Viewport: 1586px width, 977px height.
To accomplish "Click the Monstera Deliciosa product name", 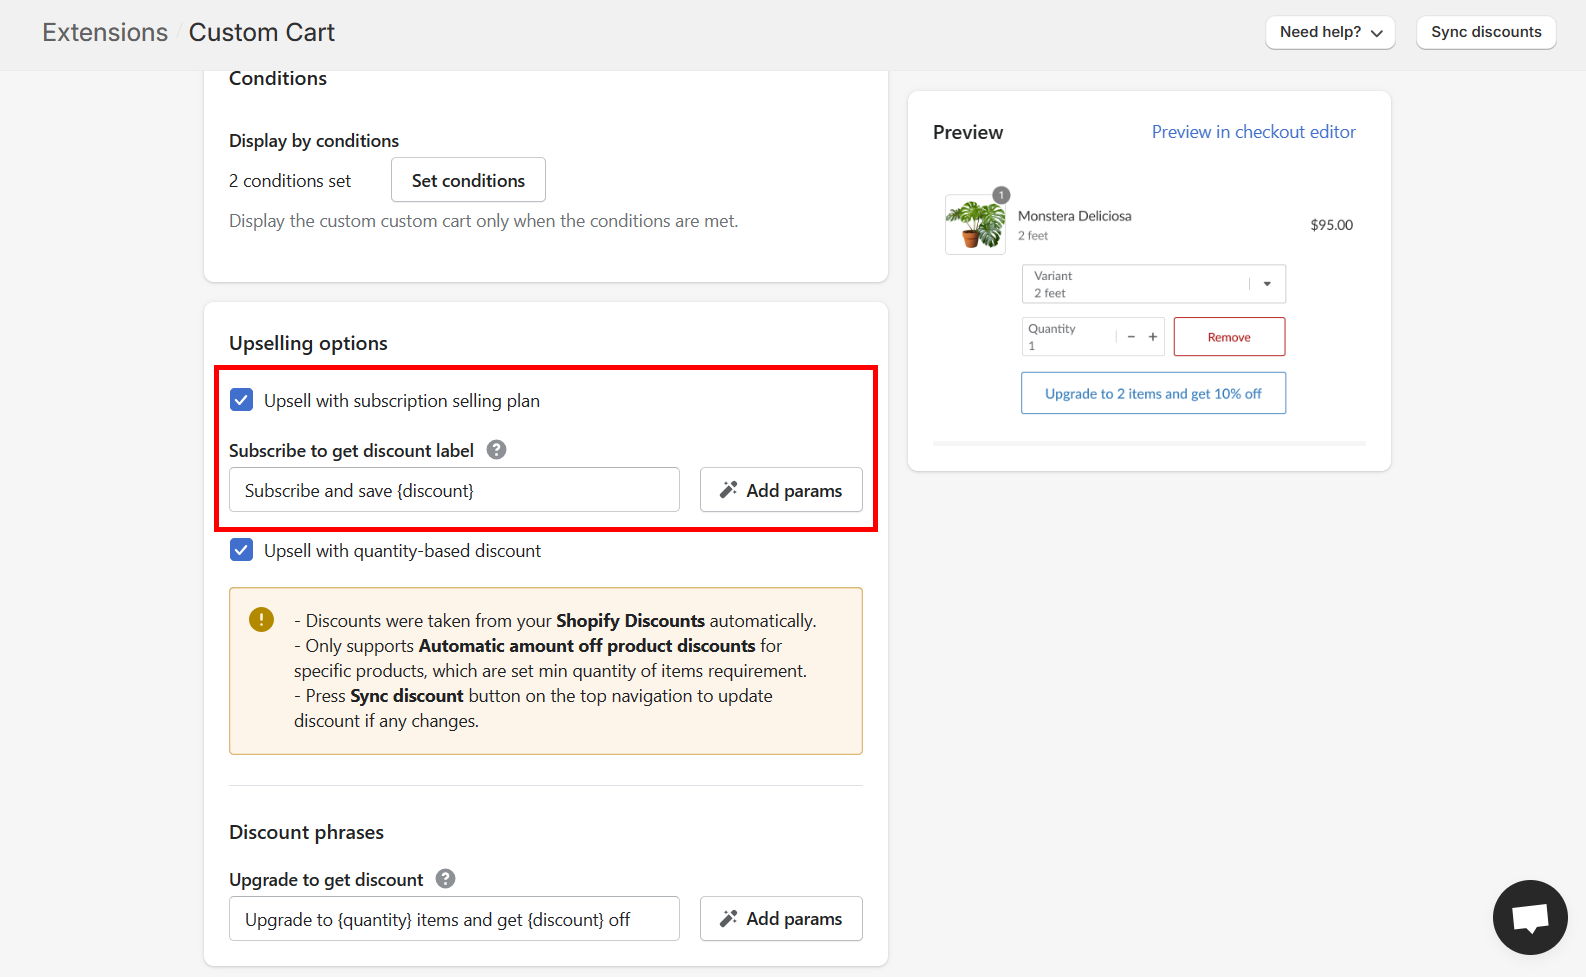I will click(x=1074, y=216).
